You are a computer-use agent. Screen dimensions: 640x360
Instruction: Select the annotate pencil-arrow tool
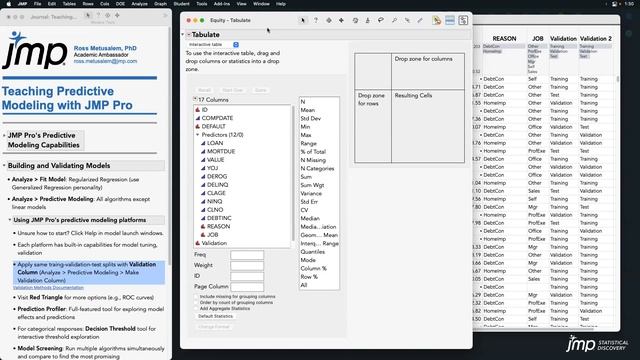(407, 20)
